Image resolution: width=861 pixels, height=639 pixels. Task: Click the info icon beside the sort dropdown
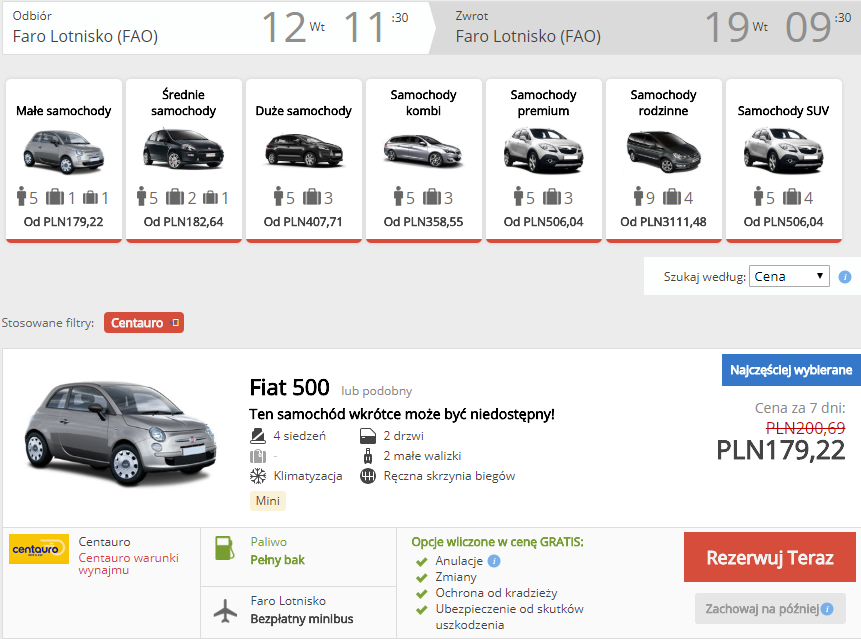[x=845, y=277]
